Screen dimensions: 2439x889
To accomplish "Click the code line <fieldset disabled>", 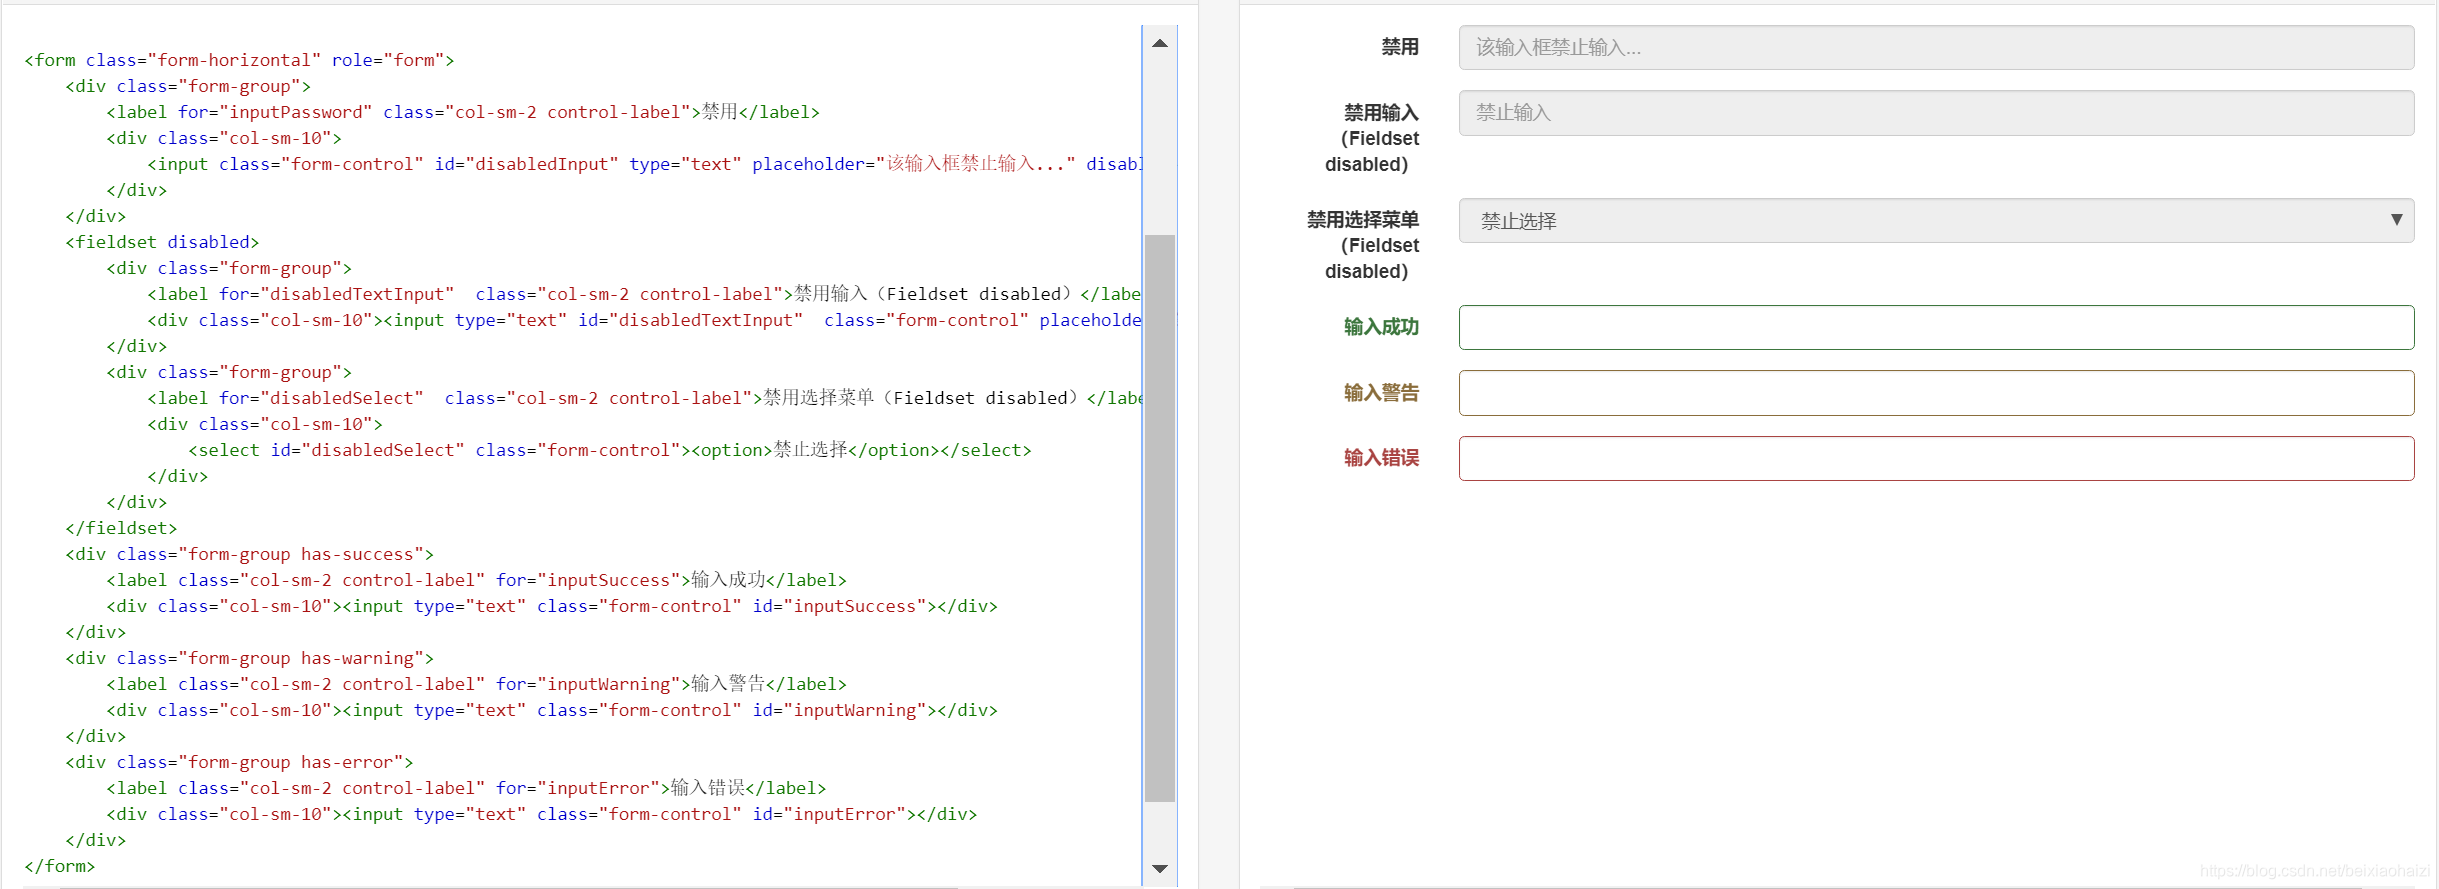I will click(x=163, y=242).
